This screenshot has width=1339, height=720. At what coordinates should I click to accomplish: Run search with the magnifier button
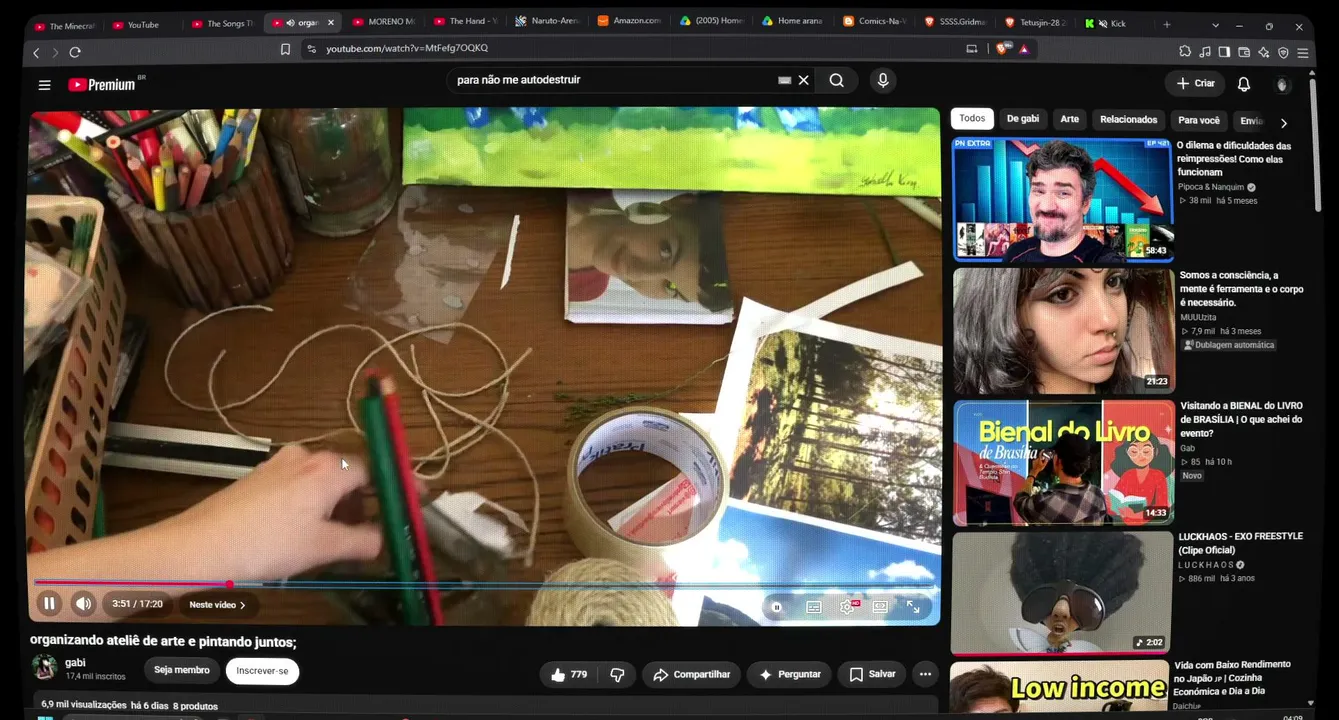pos(837,81)
